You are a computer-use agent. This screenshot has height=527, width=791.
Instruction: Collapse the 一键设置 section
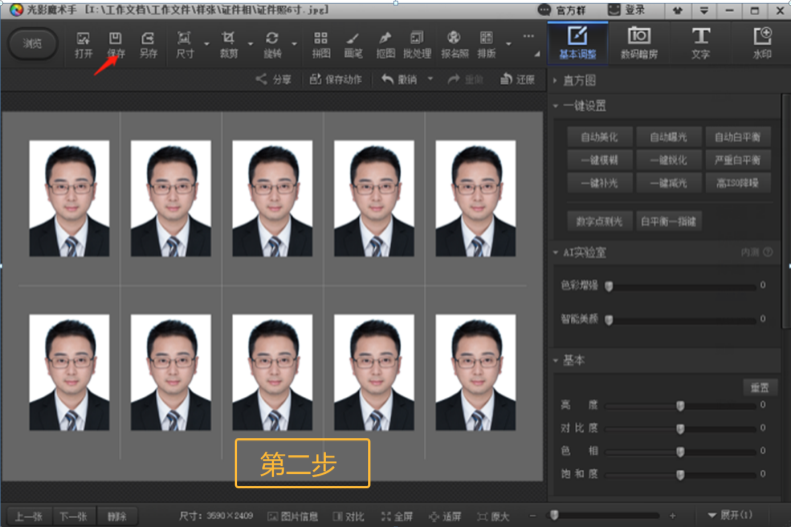585,106
